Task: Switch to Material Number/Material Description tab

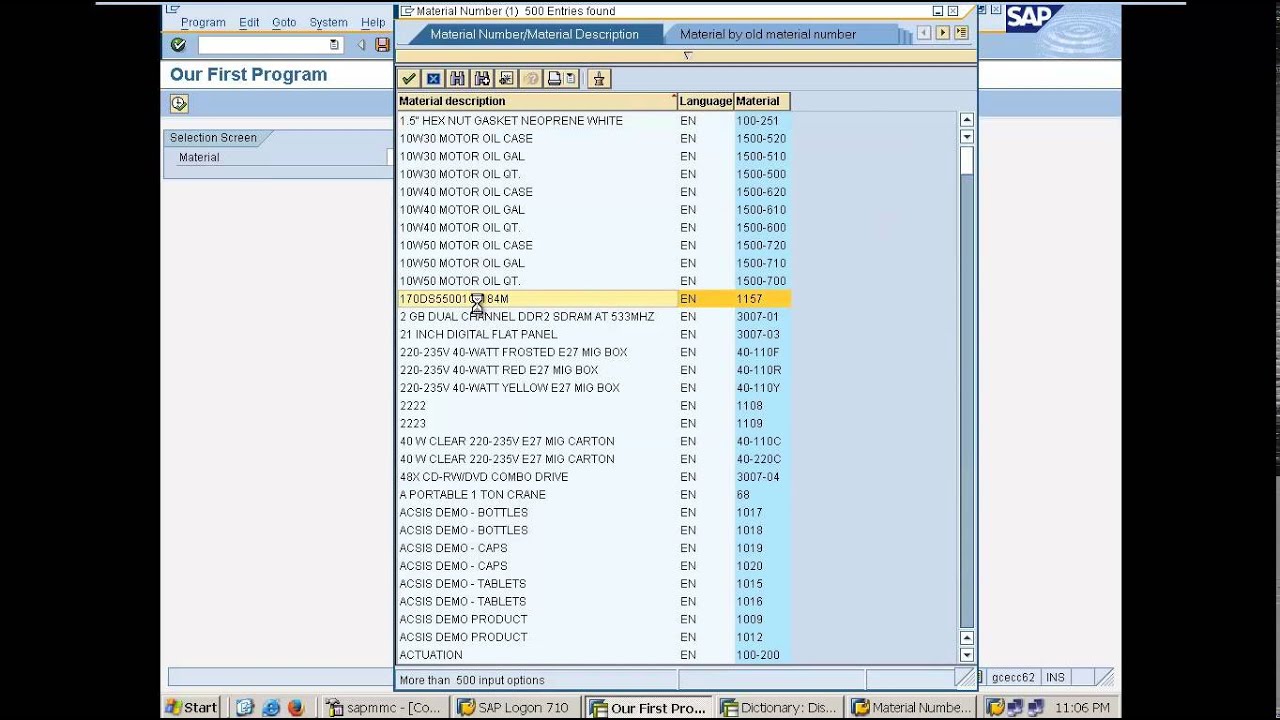Action: tap(534, 34)
